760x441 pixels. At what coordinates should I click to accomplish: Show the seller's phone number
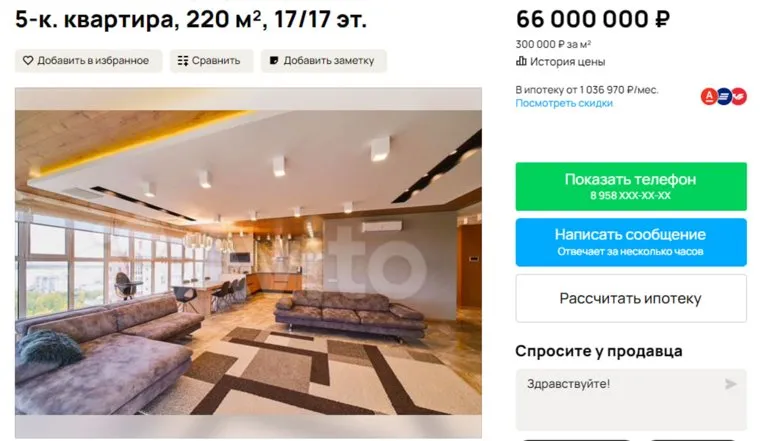tap(631, 187)
